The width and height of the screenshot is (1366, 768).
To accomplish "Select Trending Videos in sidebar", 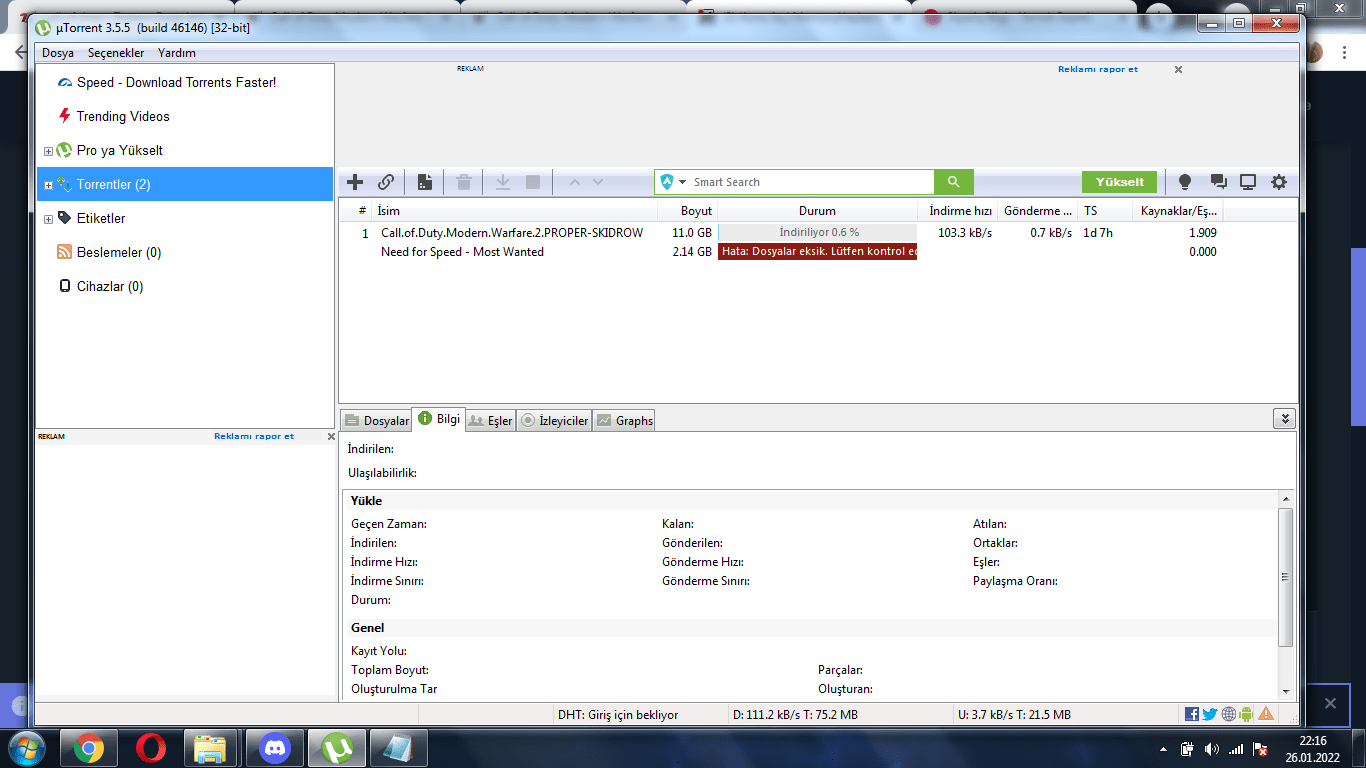I will point(123,116).
